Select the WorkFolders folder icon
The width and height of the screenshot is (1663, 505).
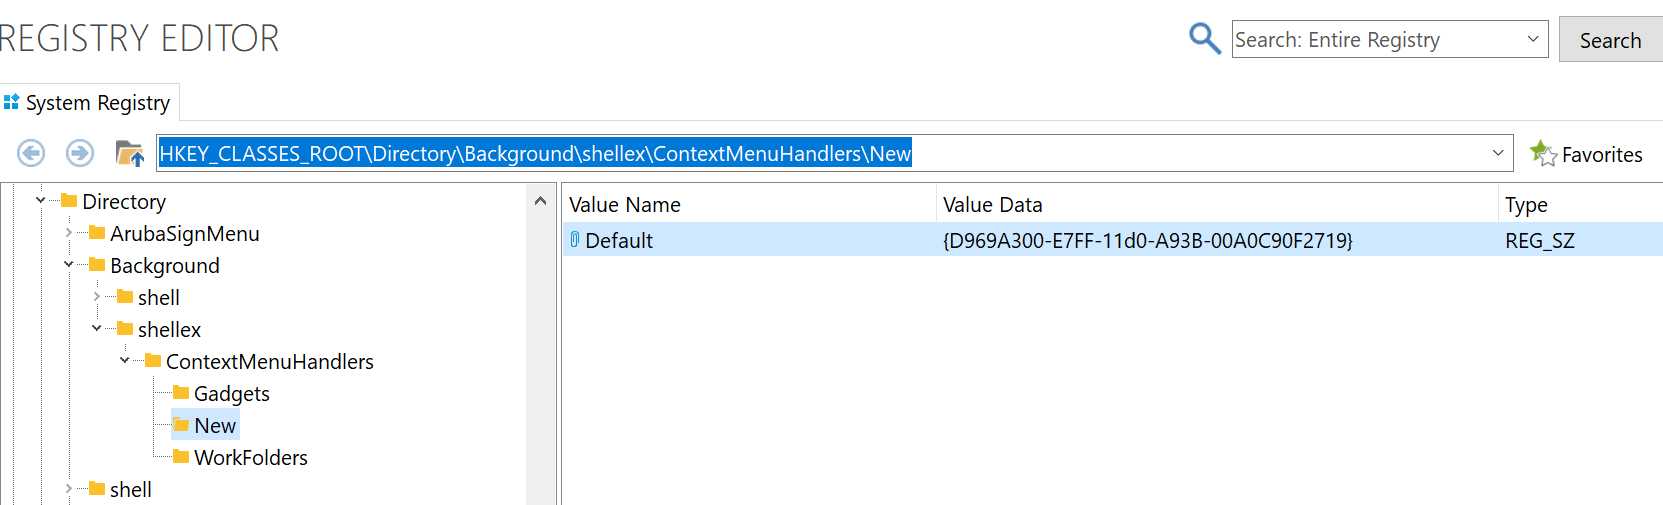pos(181,457)
